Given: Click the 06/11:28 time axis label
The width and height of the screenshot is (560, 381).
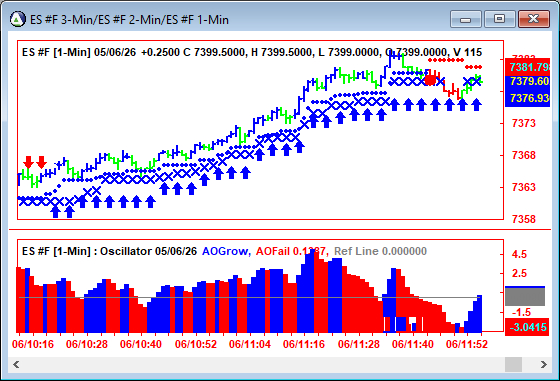Looking at the screenshot, I should coord(359,344).
